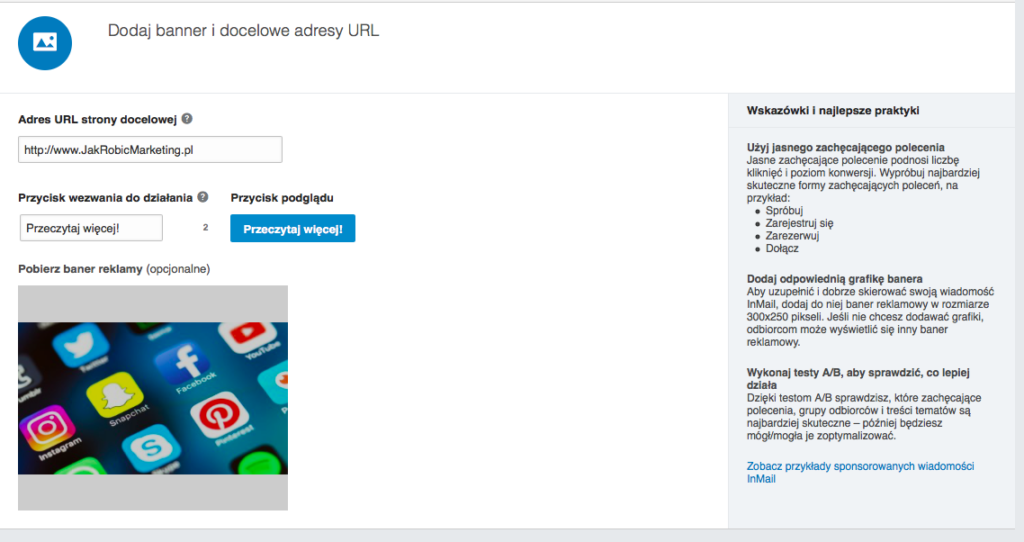Click help icon beside Adres URL strony docelowej

(187, 119)
